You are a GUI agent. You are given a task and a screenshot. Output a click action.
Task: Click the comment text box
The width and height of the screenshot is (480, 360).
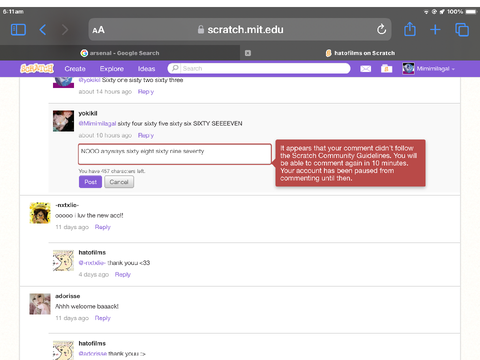click(175, 154)
